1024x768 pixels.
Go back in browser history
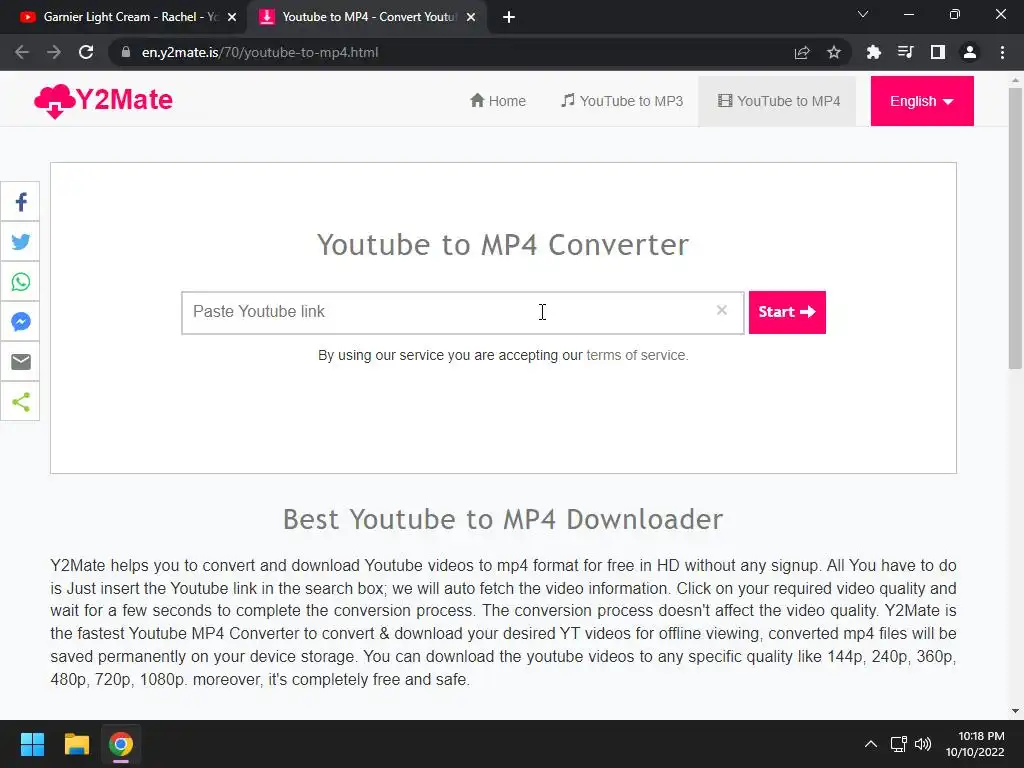22,52
